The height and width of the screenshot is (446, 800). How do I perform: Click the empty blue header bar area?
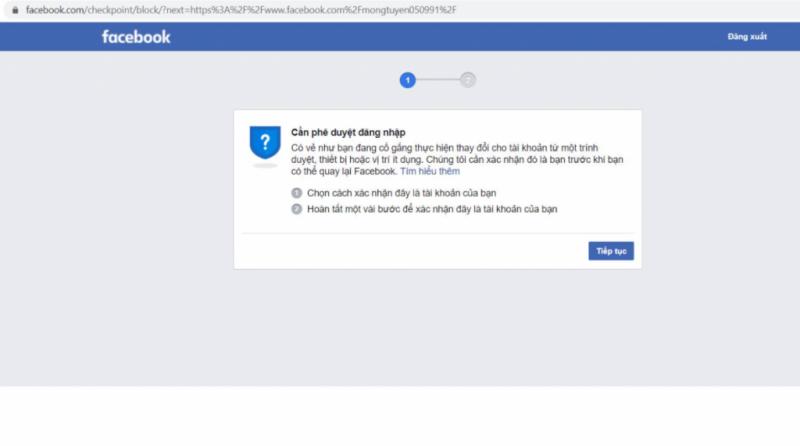click(x=450, y=37)
